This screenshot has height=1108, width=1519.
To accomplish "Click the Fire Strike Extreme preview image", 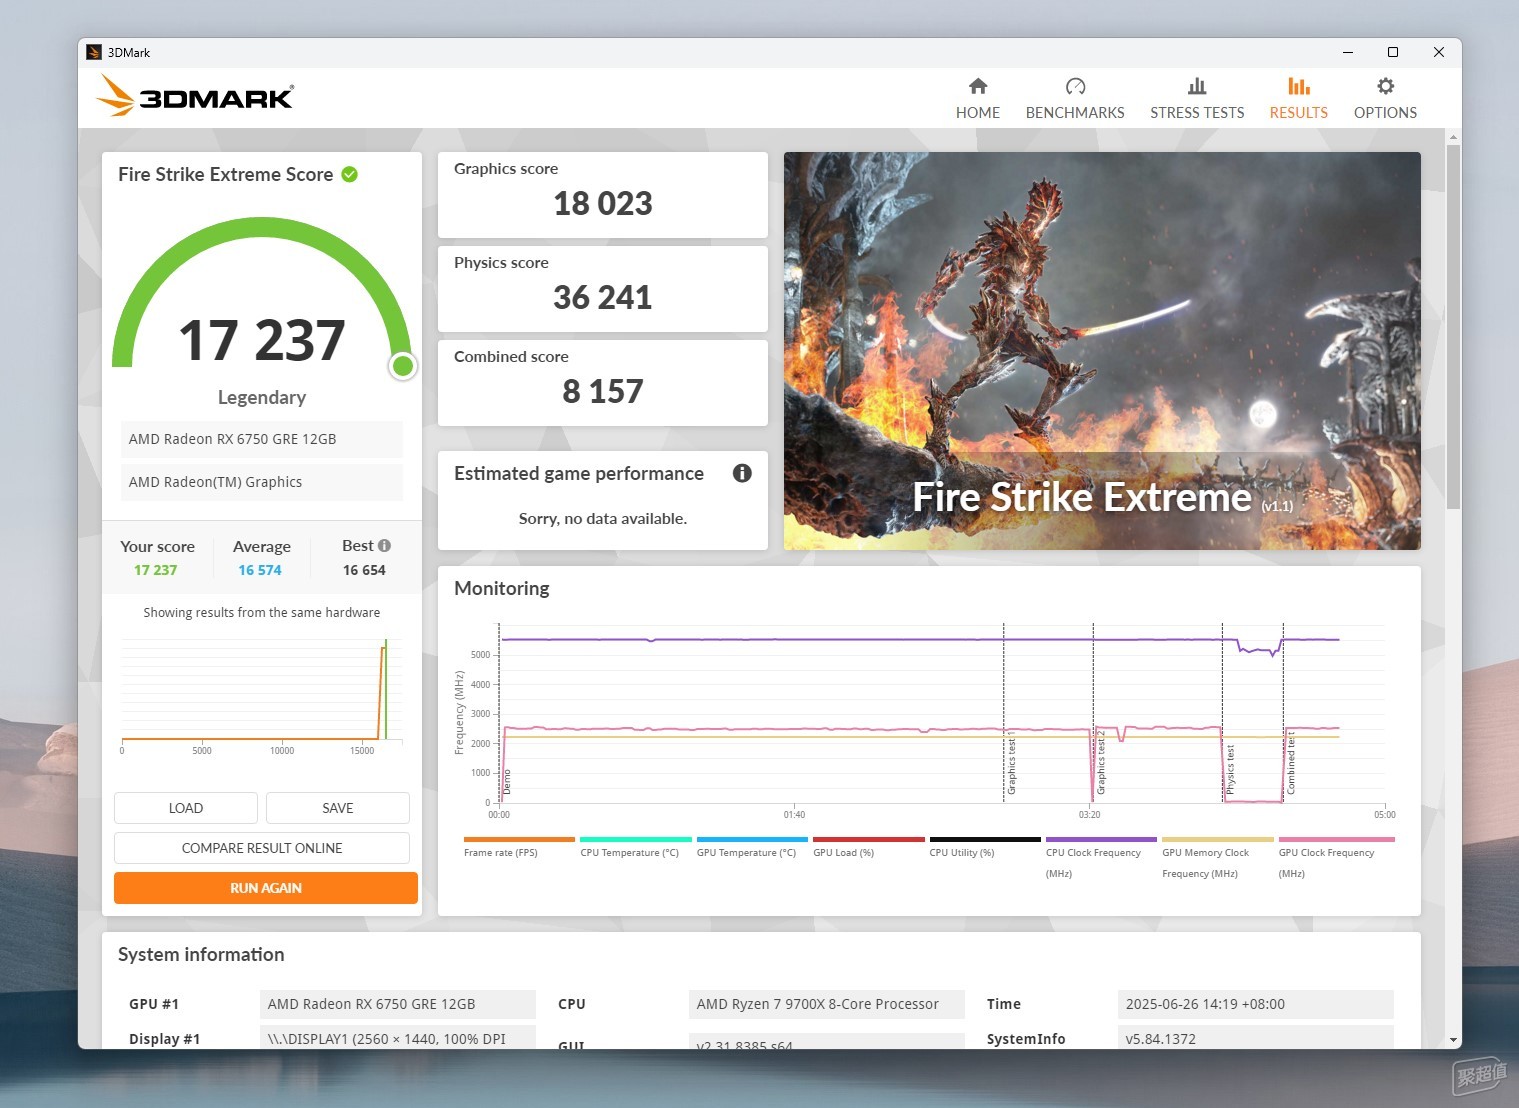I will 1102,351.
